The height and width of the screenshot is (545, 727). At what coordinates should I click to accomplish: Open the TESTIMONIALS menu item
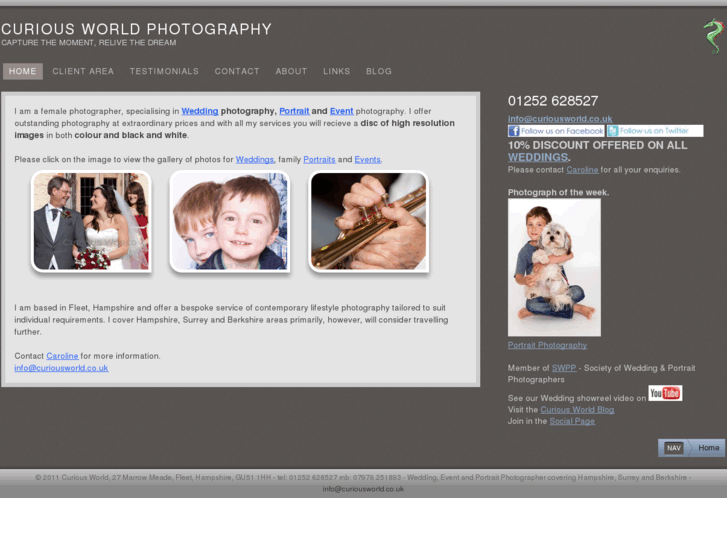pos(164,71)
